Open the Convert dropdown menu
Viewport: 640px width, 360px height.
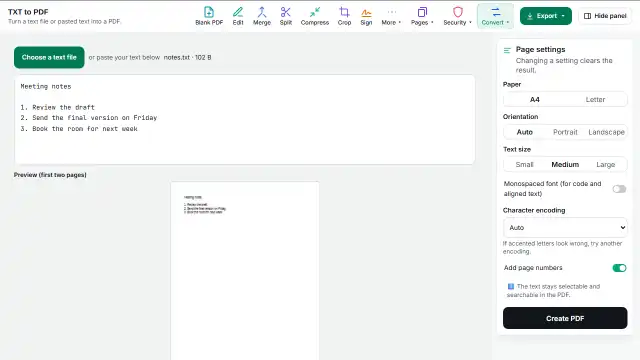click(496, 16)
